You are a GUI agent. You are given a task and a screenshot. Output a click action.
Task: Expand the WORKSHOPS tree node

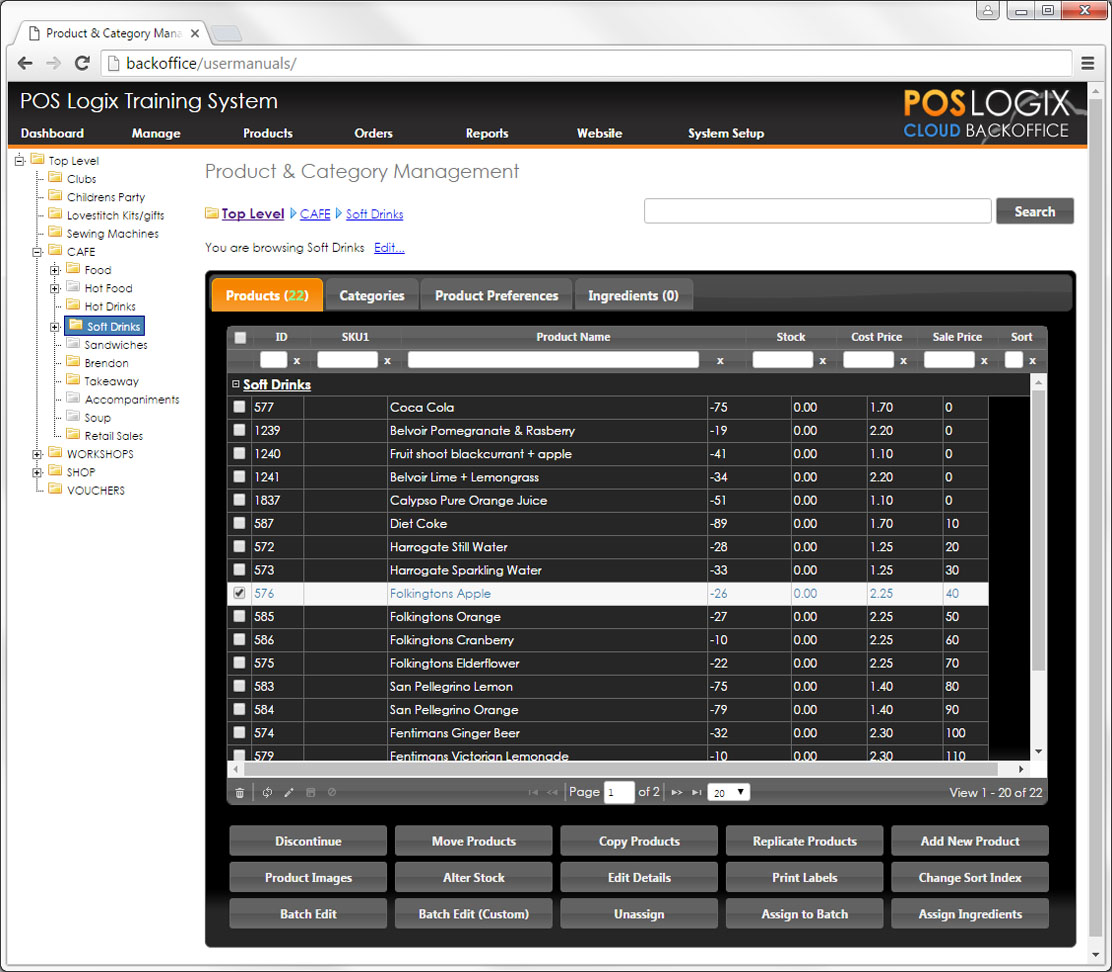coord(37,454)
